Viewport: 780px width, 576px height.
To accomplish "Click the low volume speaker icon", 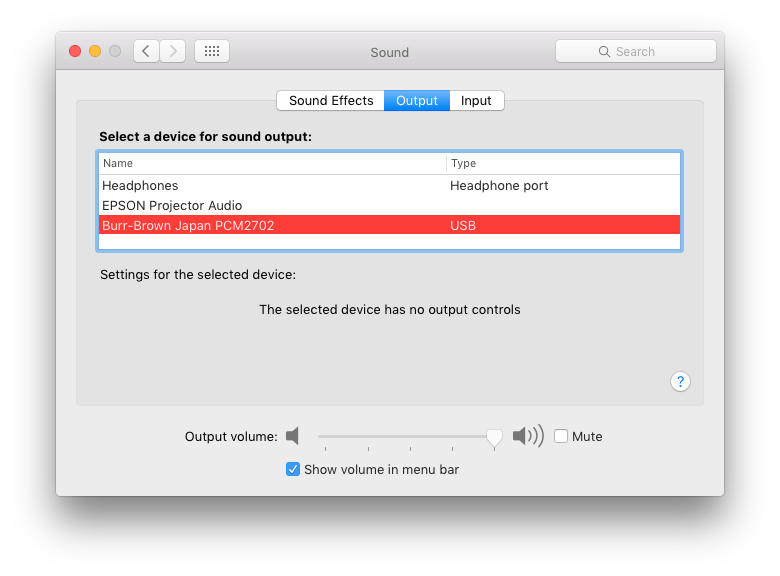I will 292,436.
